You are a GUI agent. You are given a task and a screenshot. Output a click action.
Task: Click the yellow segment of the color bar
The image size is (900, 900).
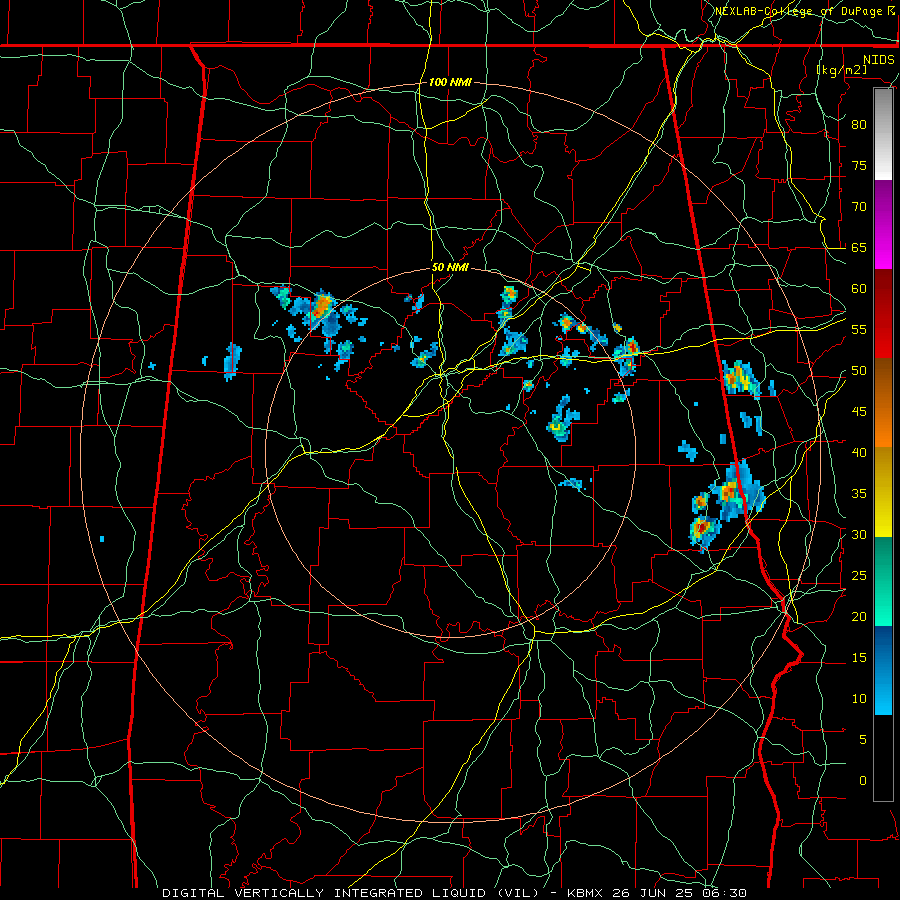(x=883, y=492)
